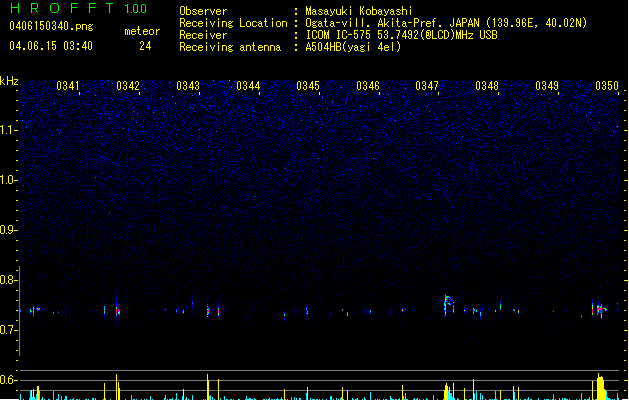Click the 0.9 kHz axis label
Screen dimensions: 629x400
point(8,230)
